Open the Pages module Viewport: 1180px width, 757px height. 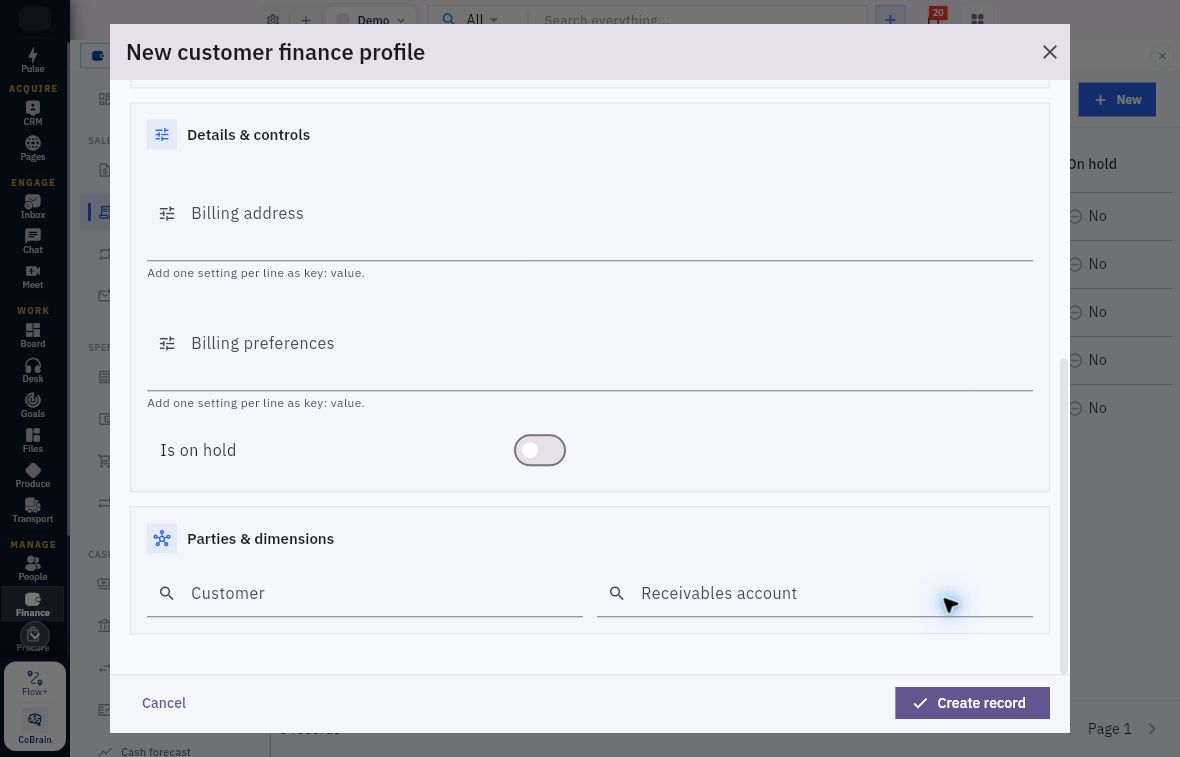[x=32, y=148]
